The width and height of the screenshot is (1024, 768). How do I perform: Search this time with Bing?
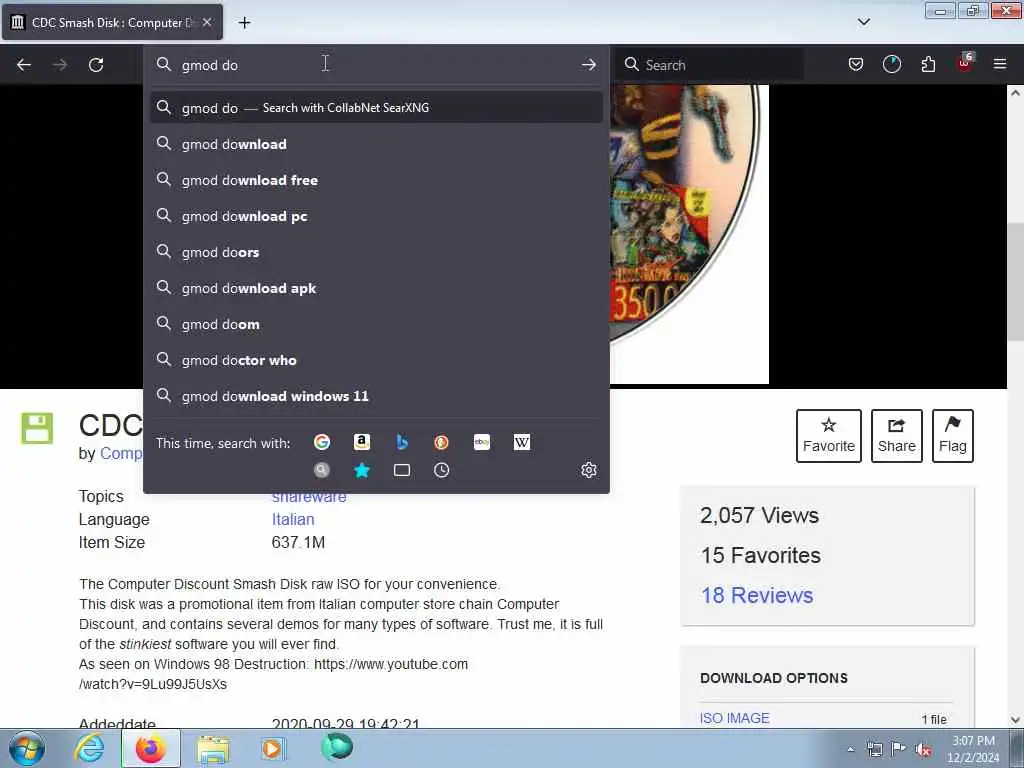402,442
